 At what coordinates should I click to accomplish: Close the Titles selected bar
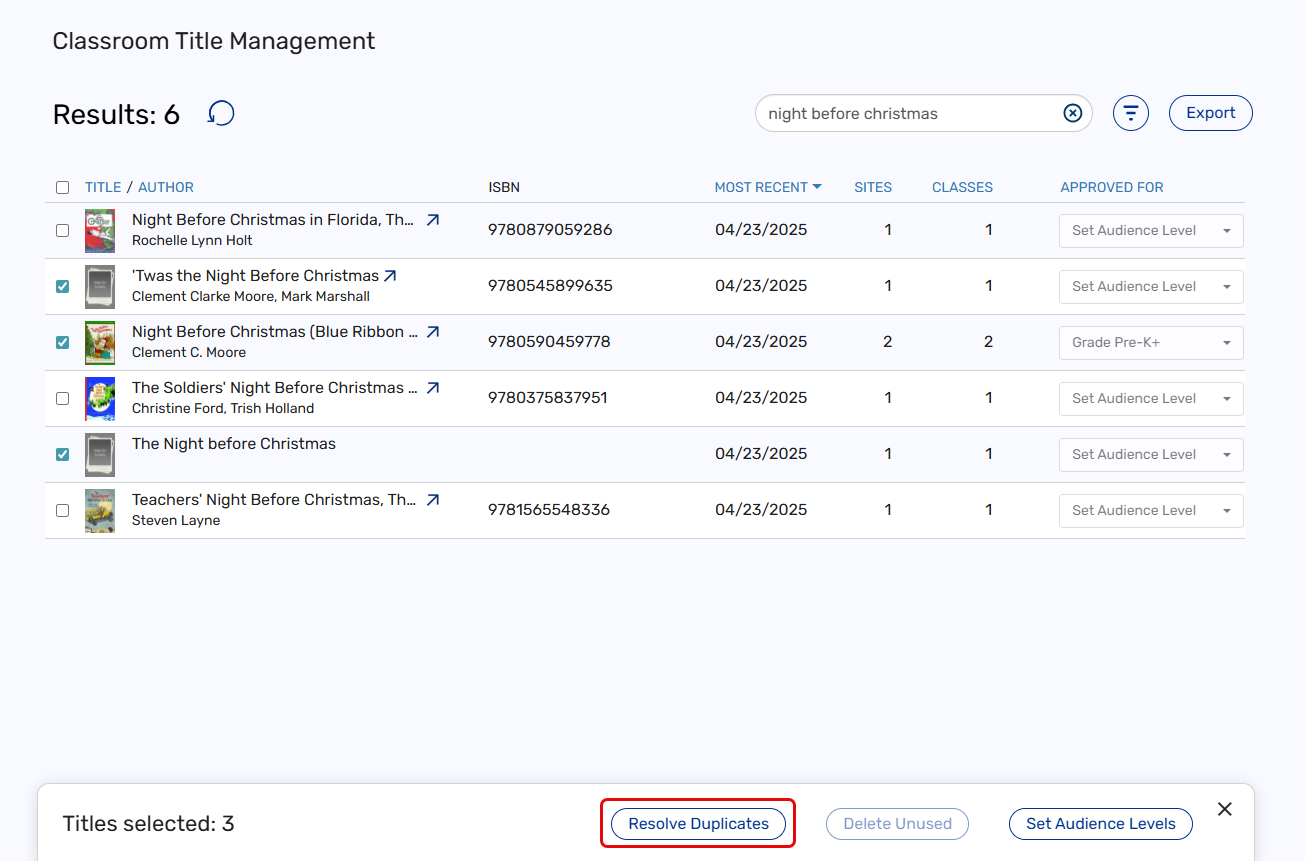pos(1224,809)
